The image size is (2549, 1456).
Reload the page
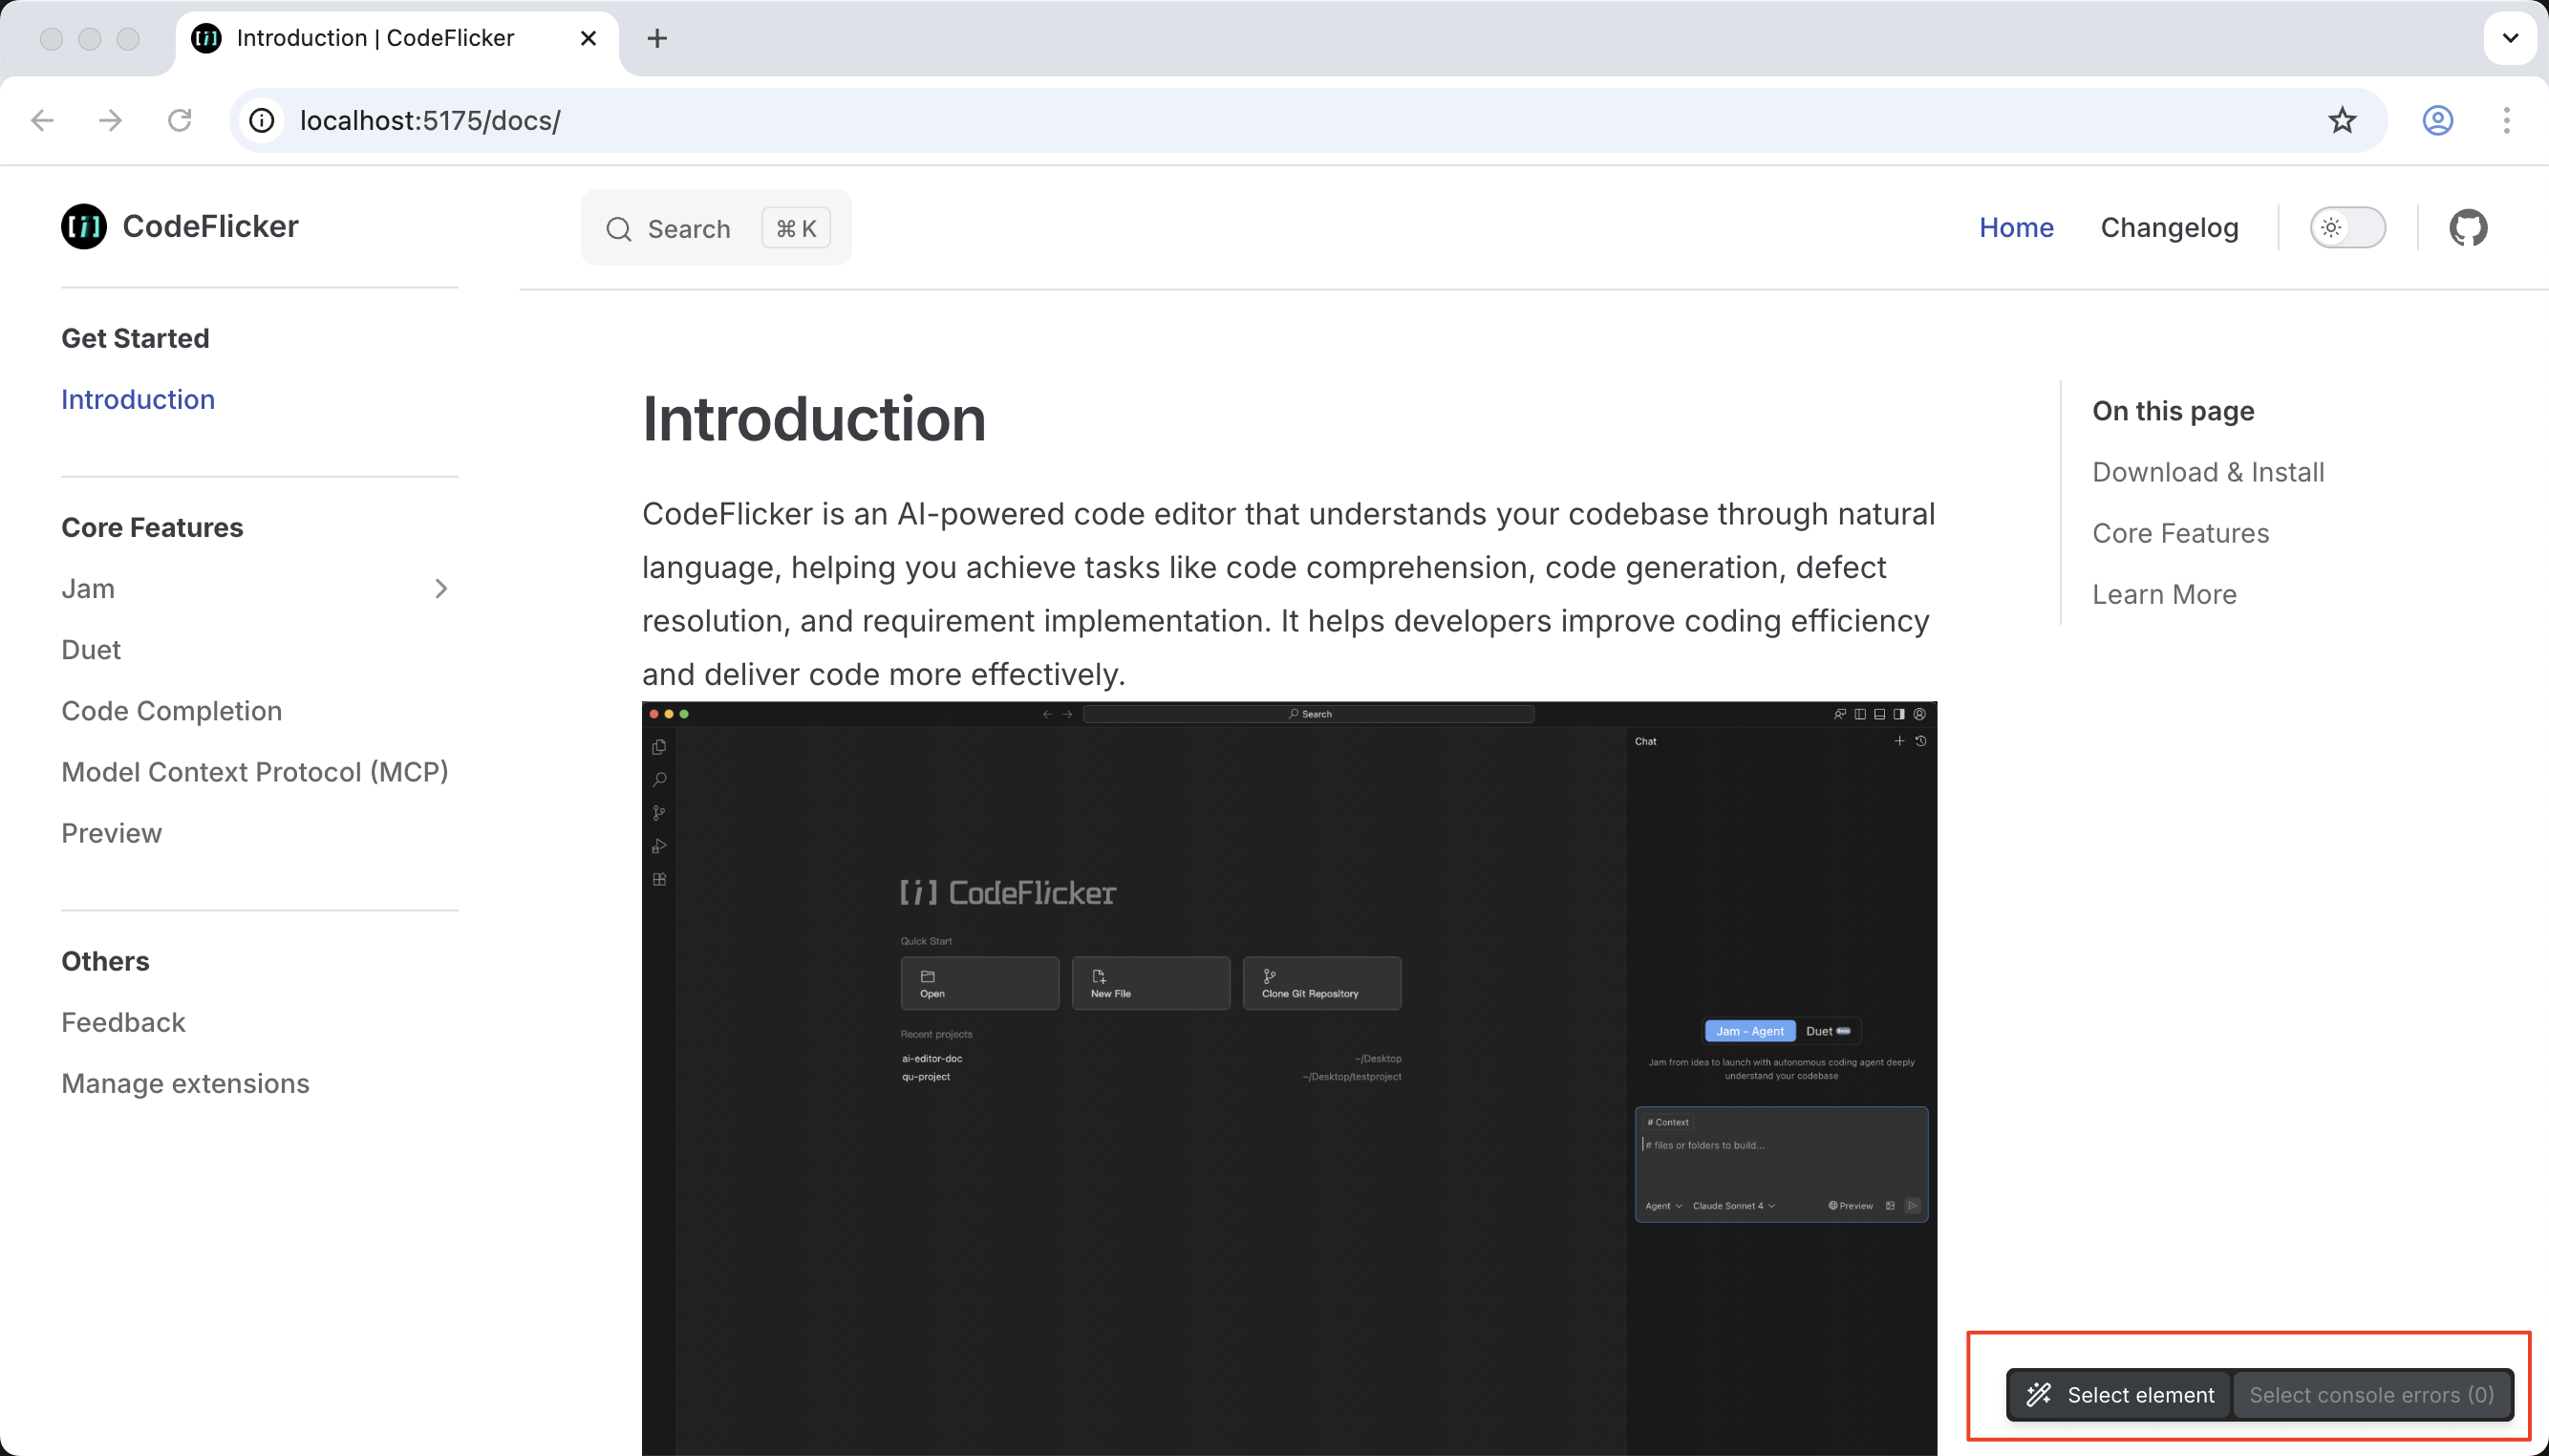coord(179,121)
